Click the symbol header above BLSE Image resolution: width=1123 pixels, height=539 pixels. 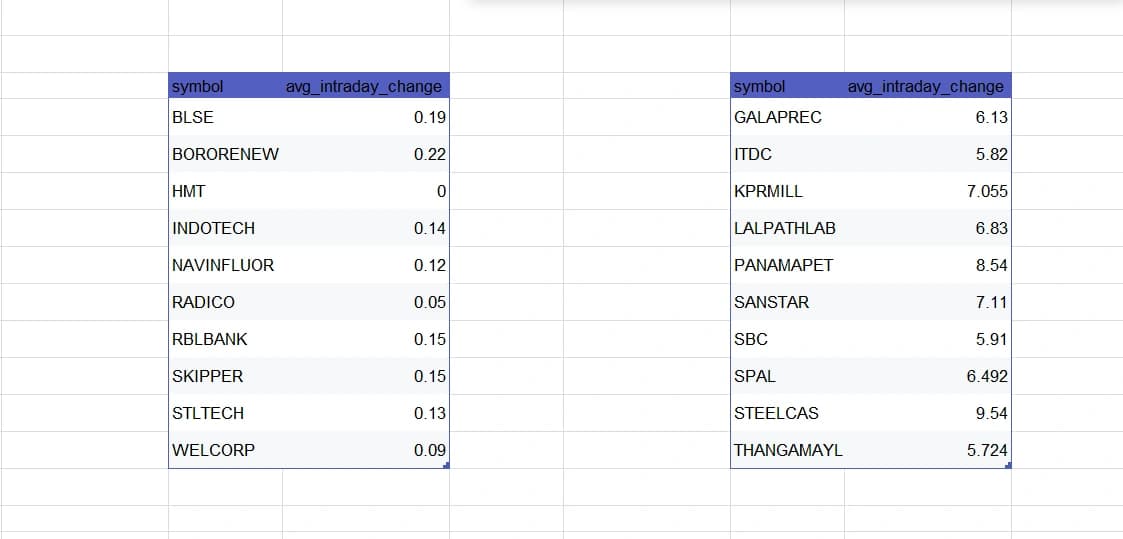point(226,86)
